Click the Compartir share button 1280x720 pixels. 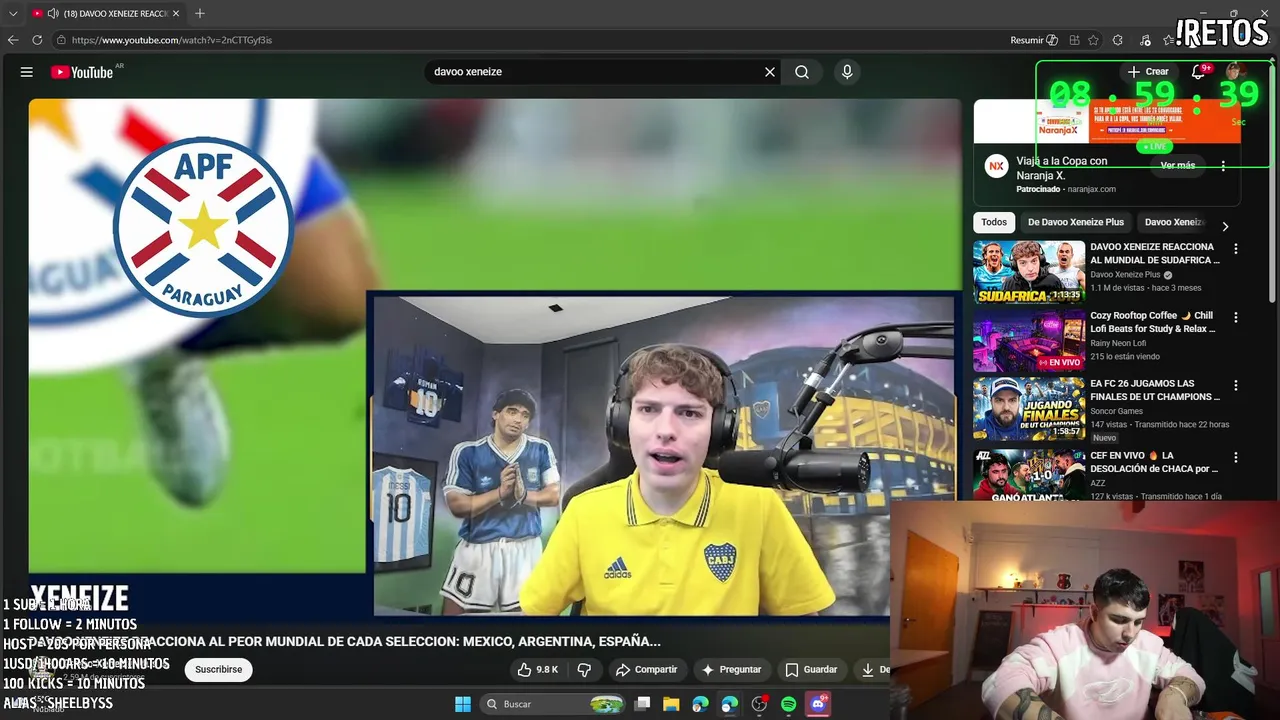646,669
